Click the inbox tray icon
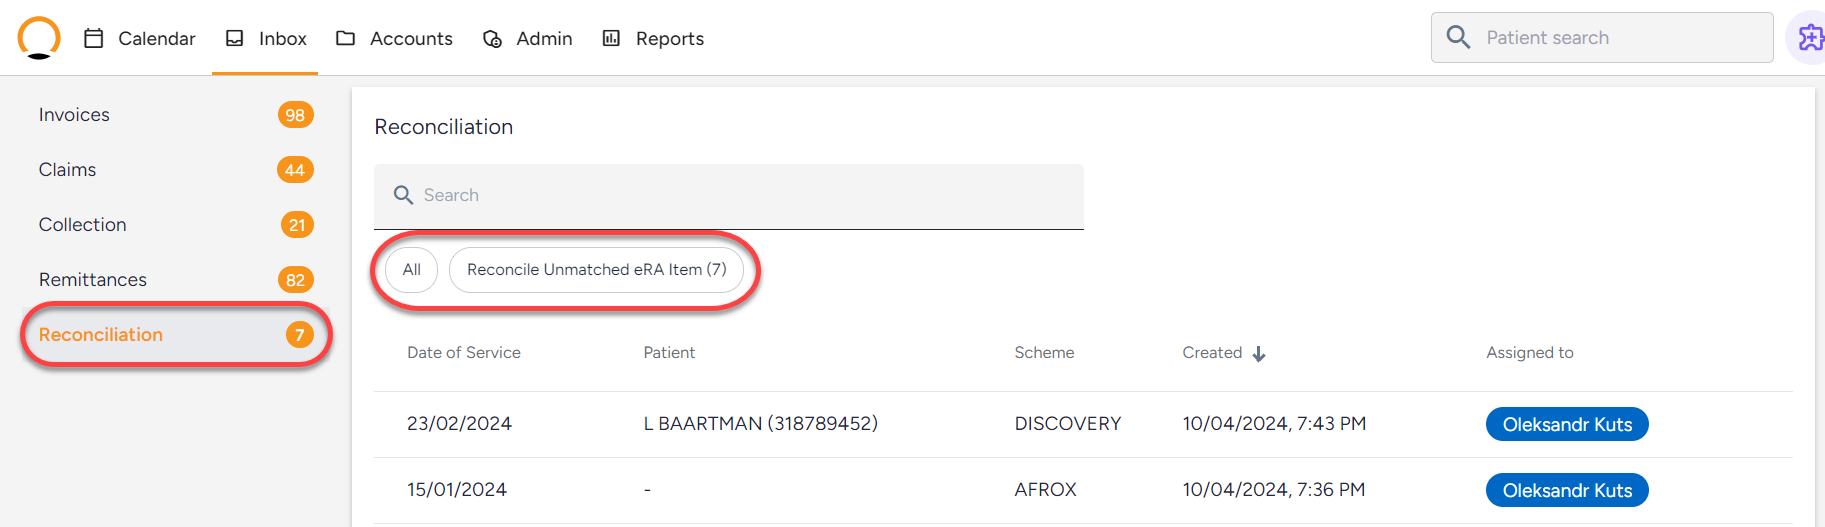The height and width of the screenshot is (527, 1825). (235, 38)
